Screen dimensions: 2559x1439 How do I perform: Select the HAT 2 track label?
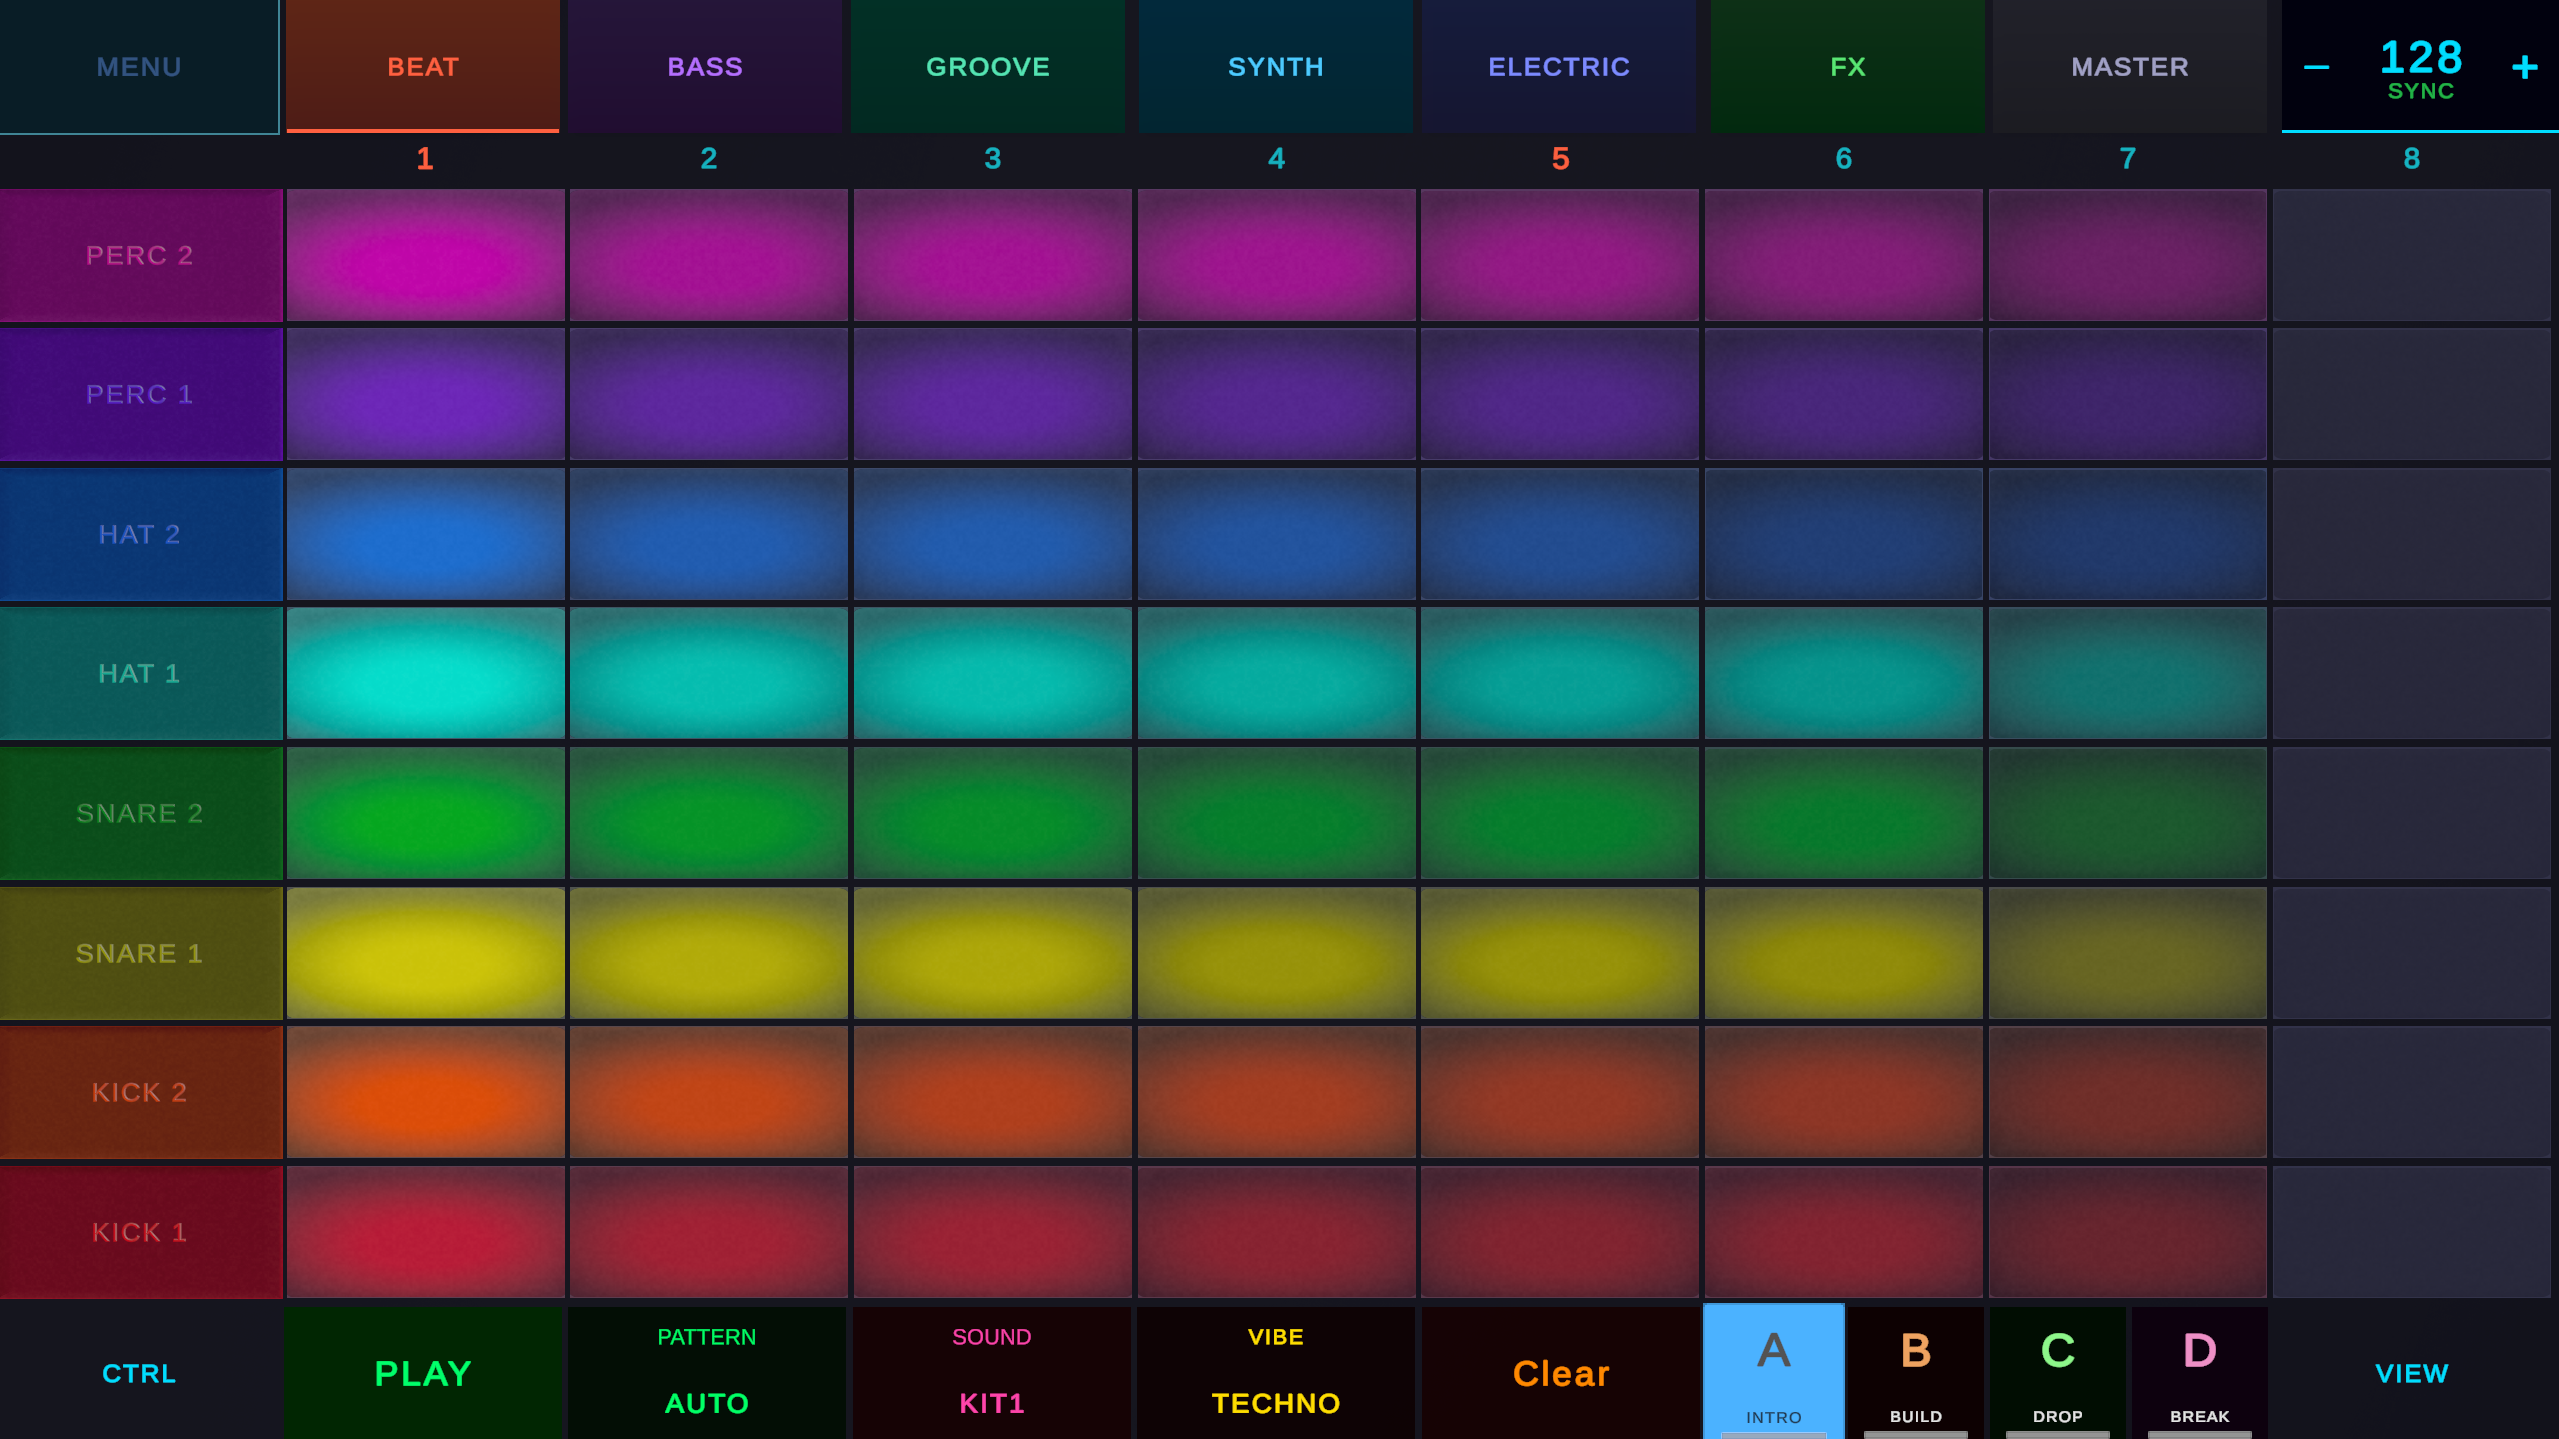pos(140,534)
